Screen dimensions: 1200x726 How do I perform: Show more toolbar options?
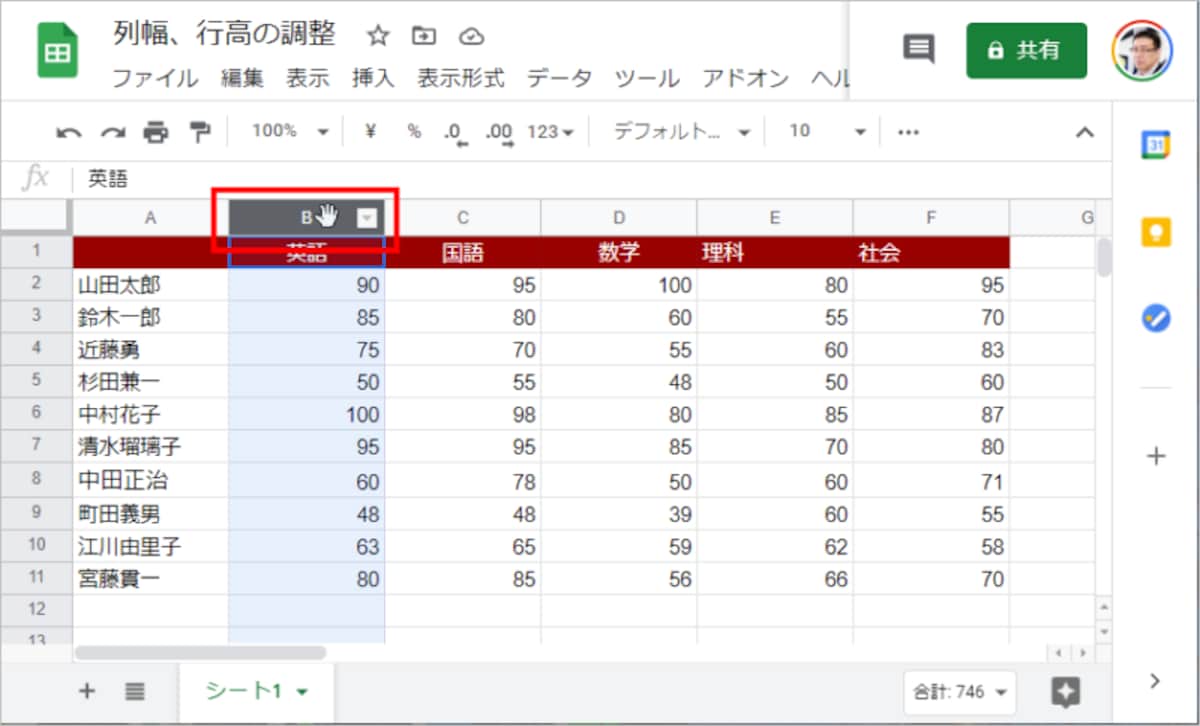coord(908,132)
